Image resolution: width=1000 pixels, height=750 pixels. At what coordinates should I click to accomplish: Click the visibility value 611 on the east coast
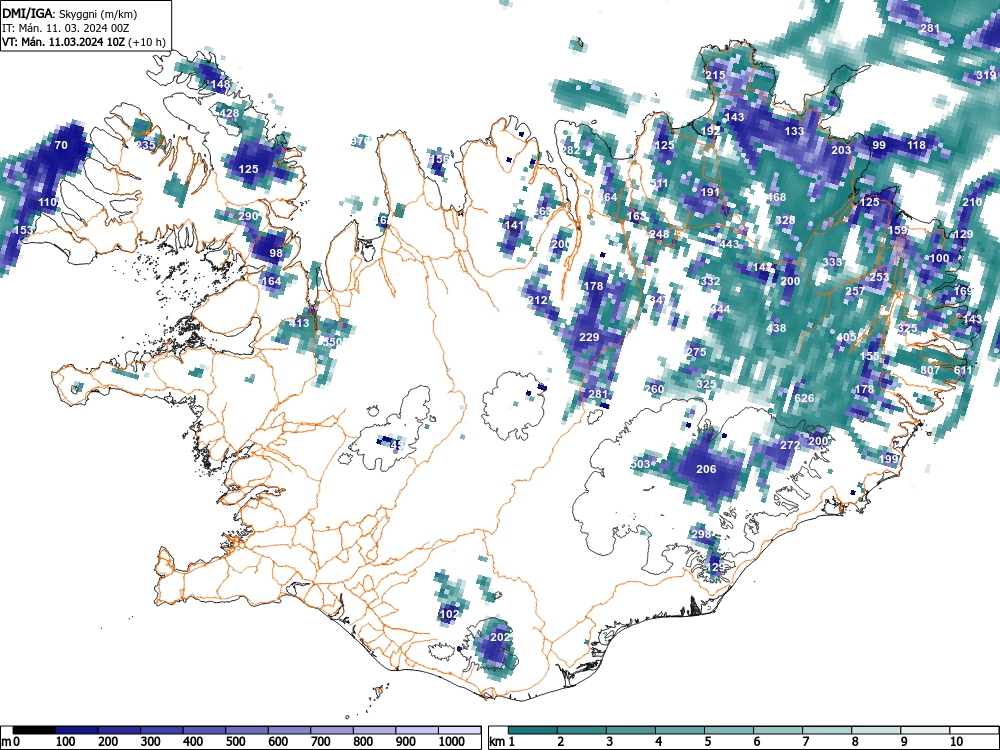click(x=963, y=370)
